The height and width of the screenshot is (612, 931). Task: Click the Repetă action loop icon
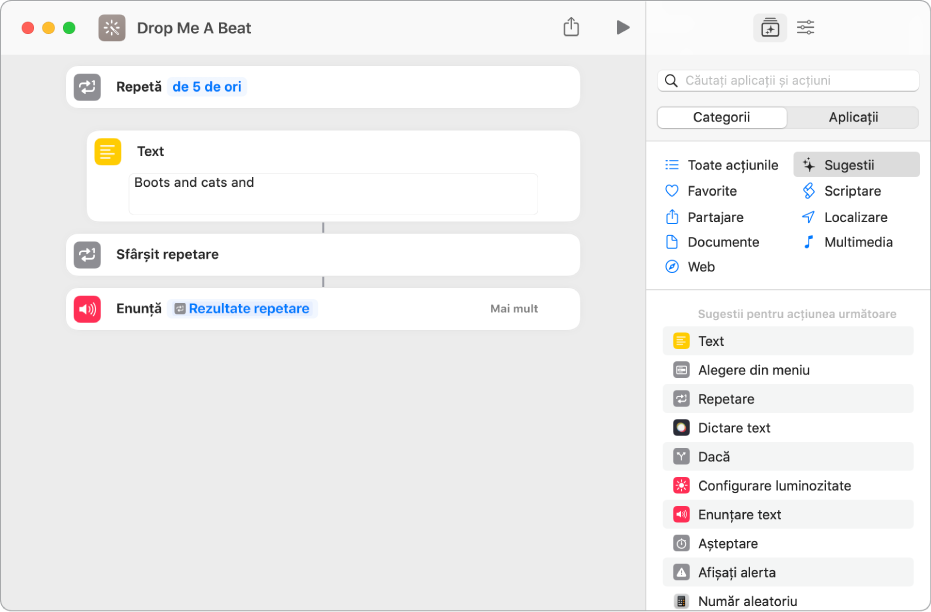pos(87,87)
